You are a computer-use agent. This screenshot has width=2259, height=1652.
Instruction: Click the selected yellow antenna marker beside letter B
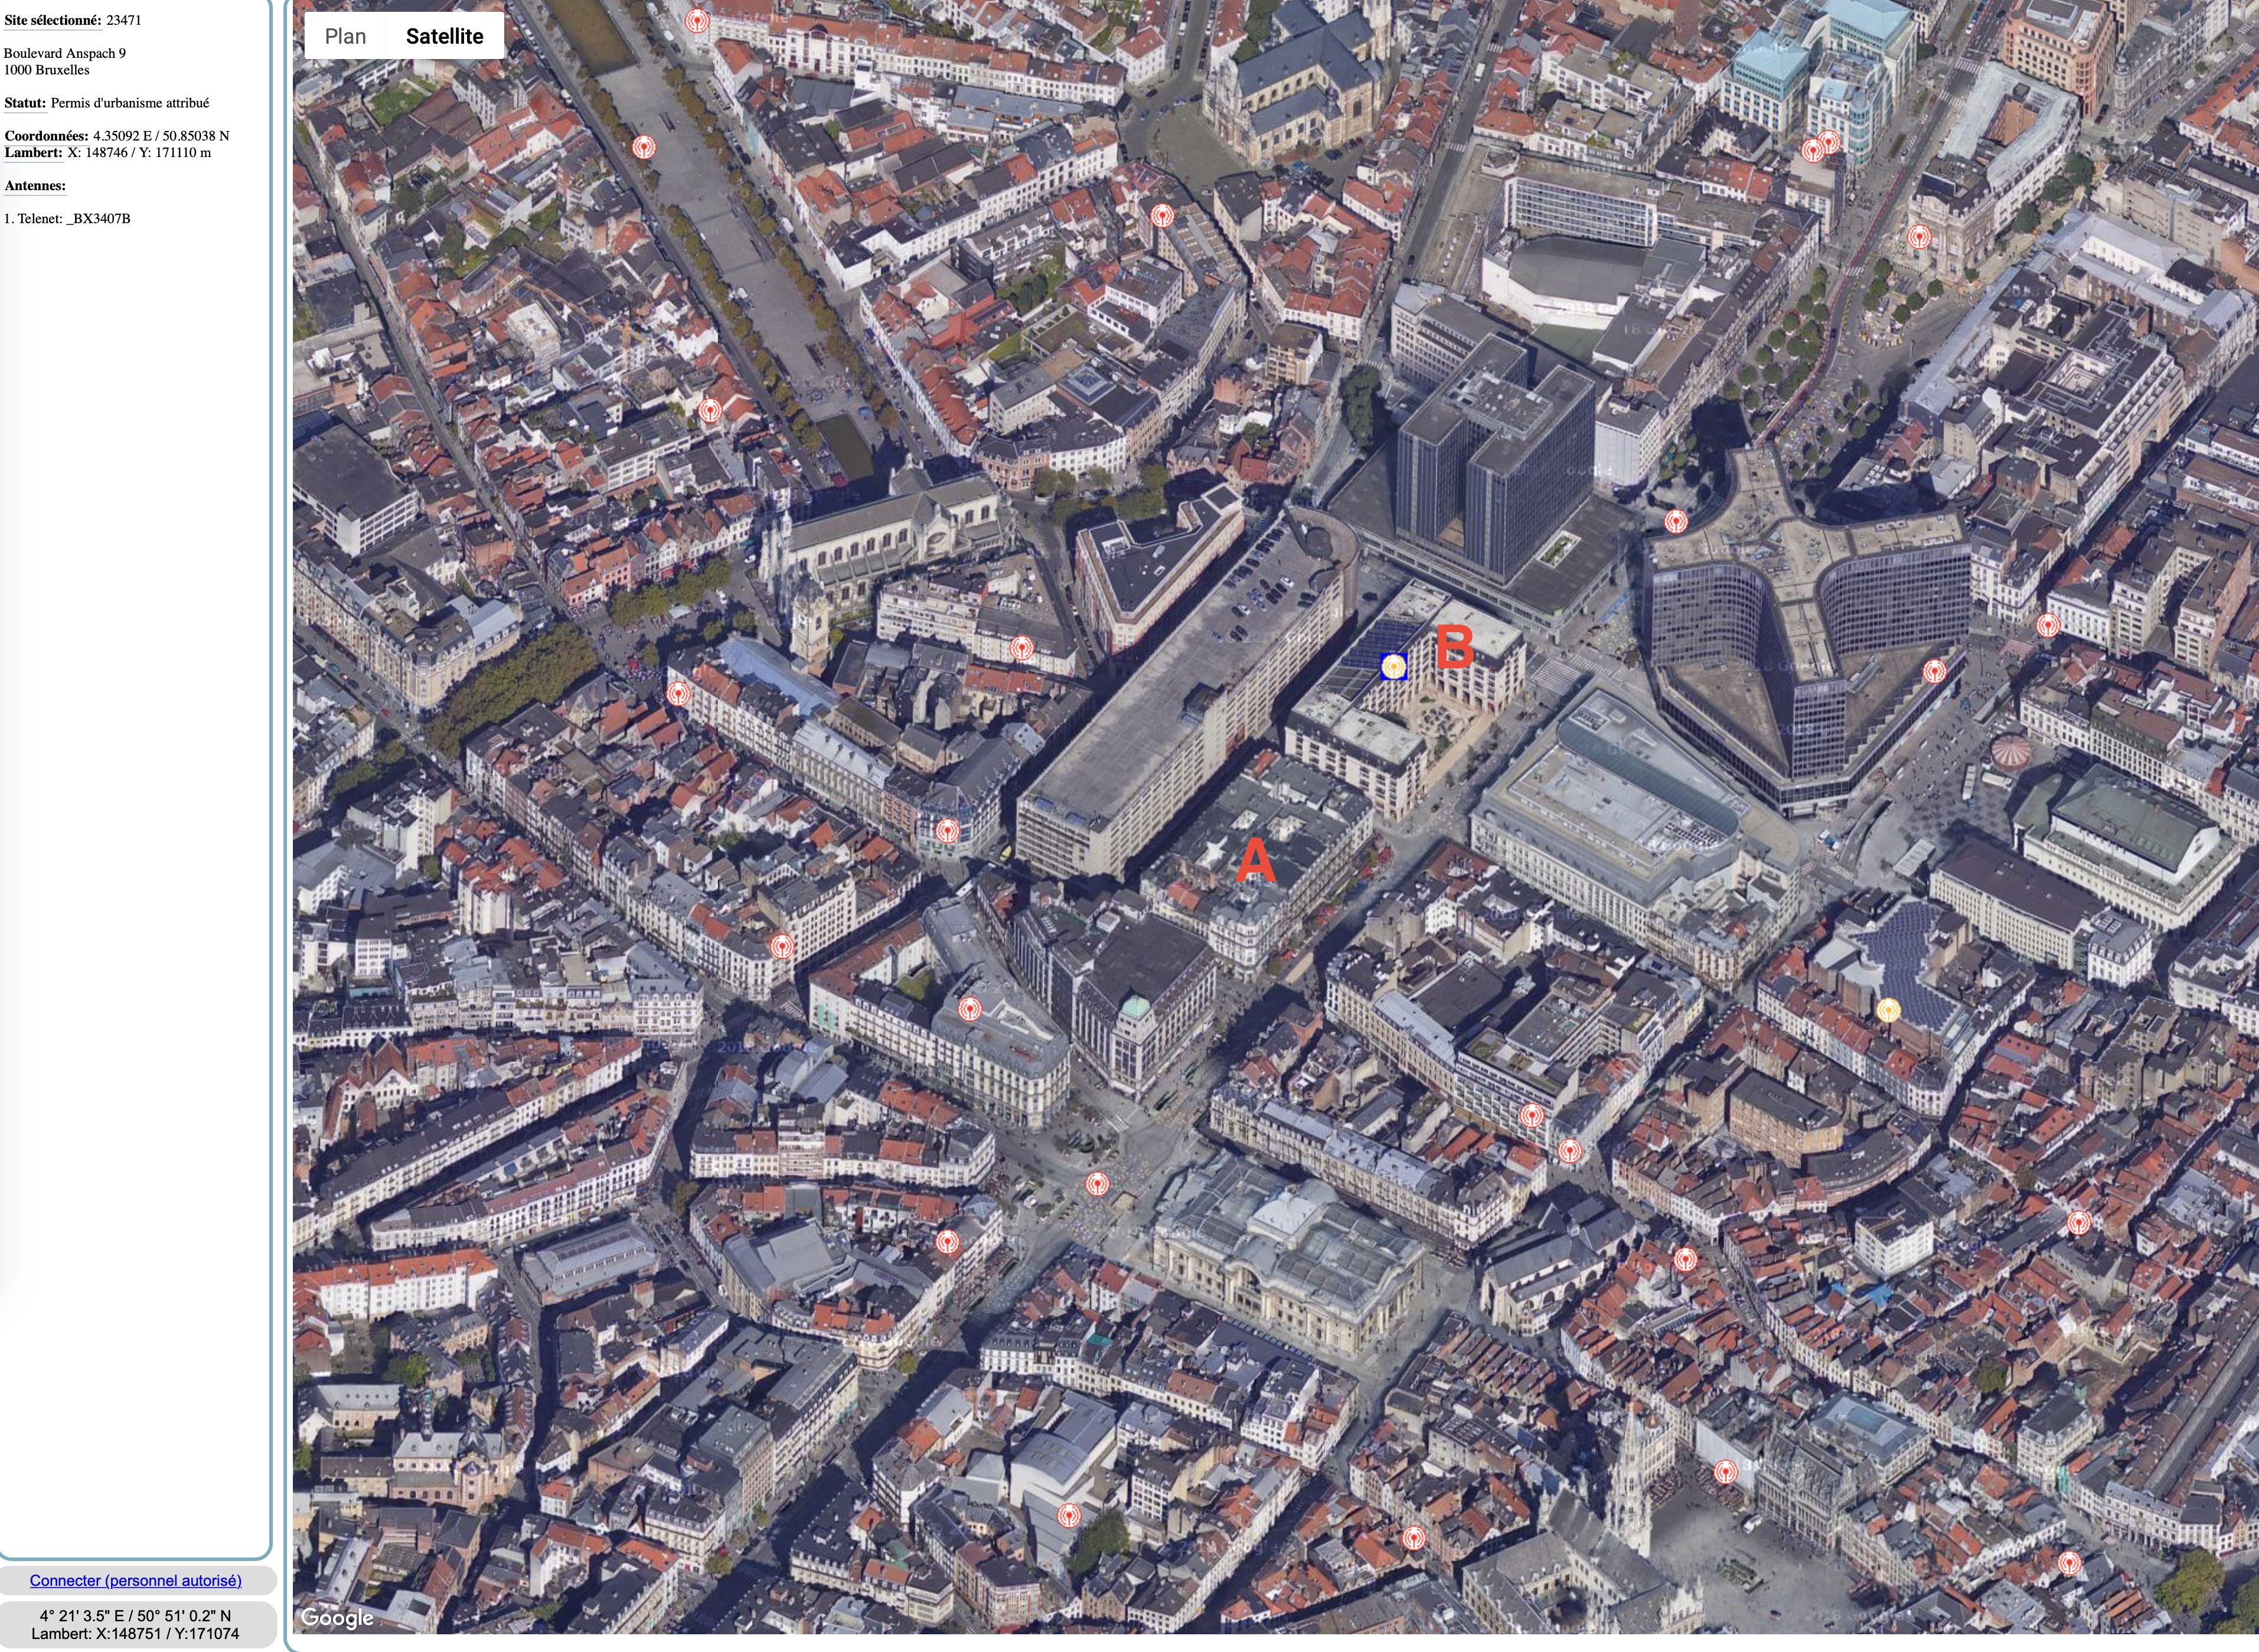(1393, 666)
